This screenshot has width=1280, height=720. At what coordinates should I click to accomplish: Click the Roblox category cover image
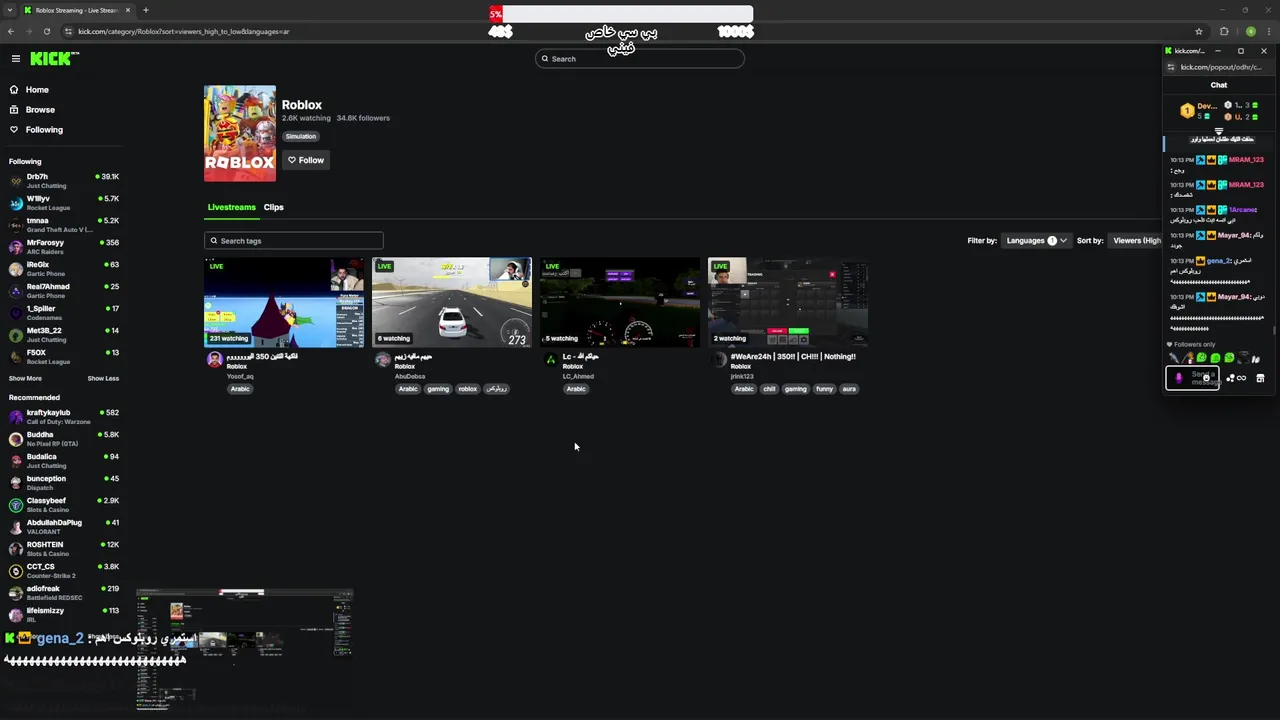click(240, 133)
